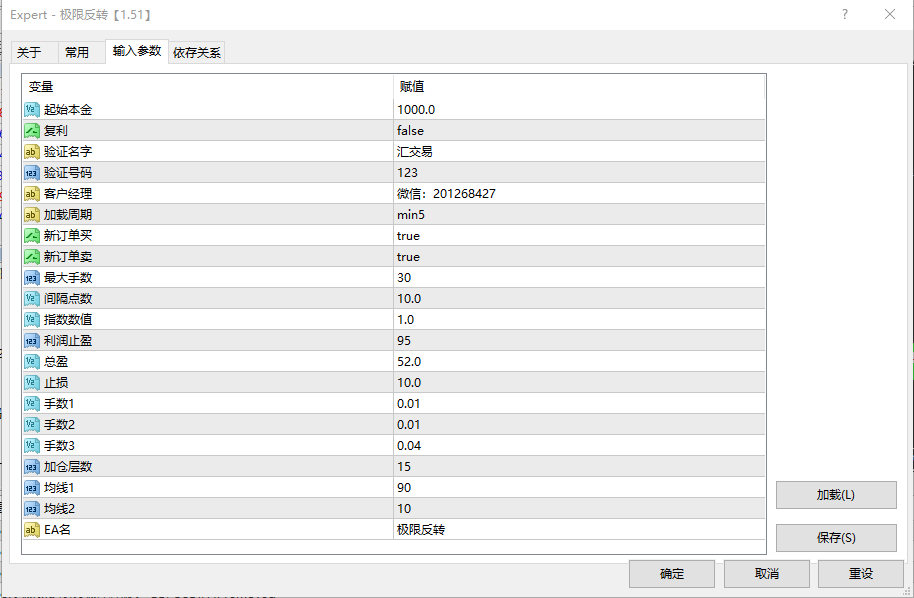Click the double-type icon beside 起始本金

click(32, 110)
